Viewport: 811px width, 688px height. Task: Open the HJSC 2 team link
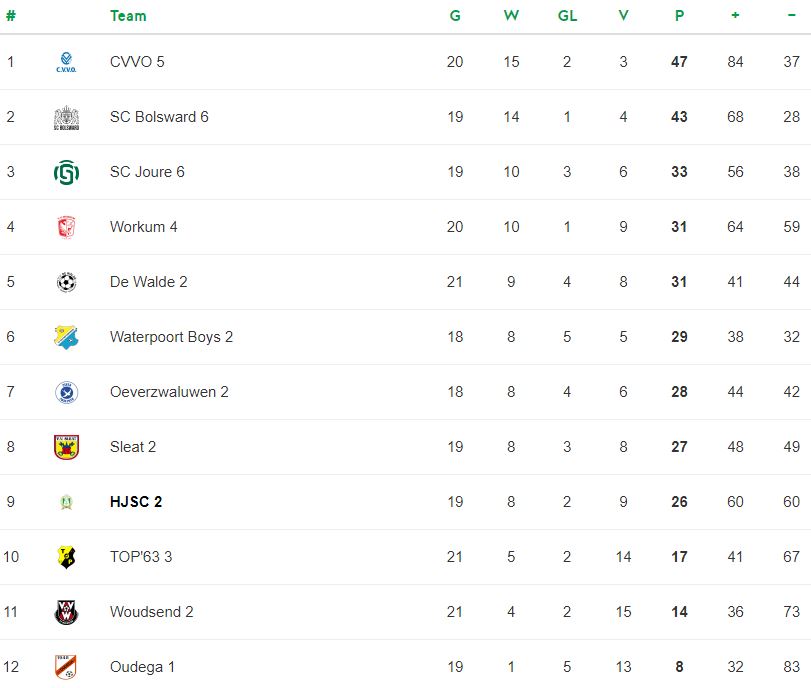136,502
